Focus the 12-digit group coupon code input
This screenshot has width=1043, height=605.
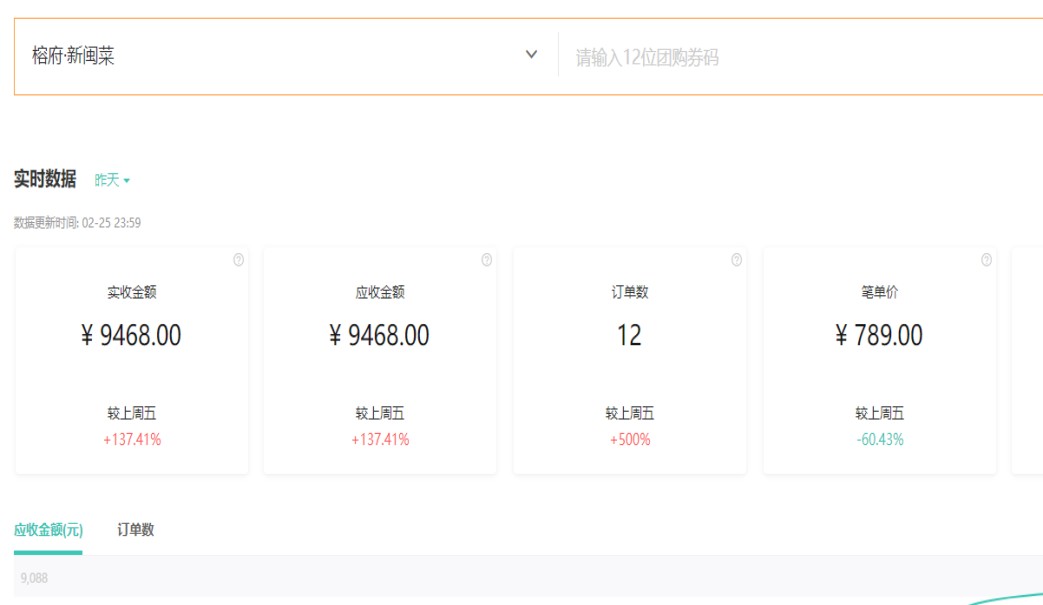(800, 57)
